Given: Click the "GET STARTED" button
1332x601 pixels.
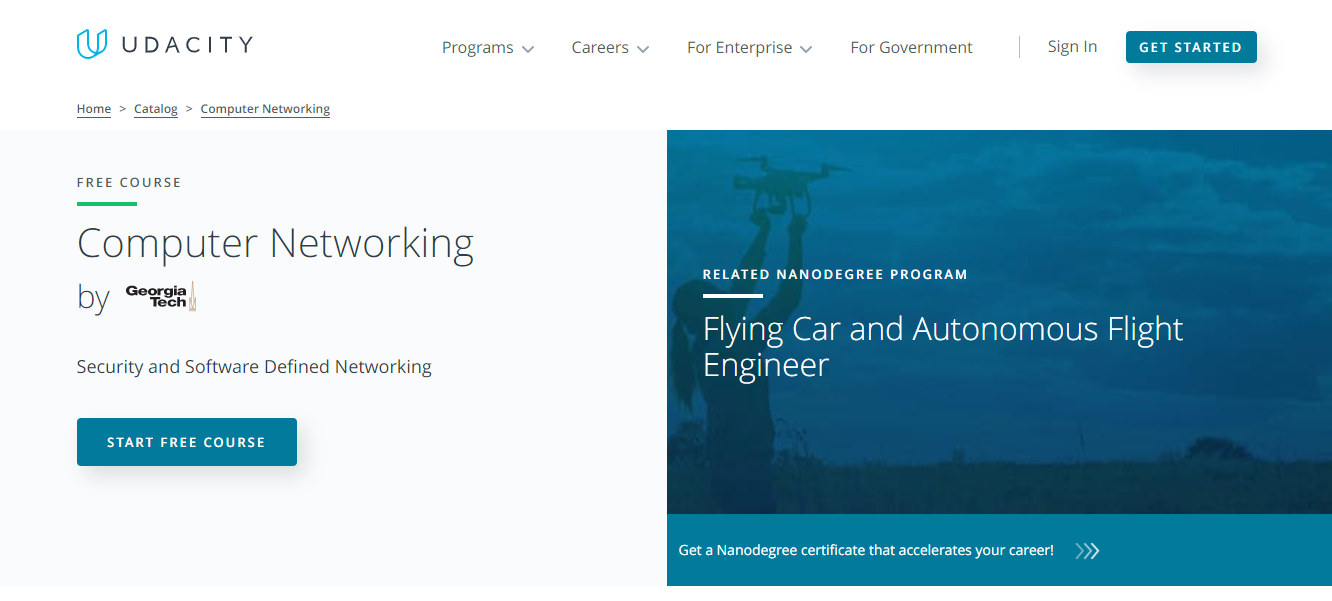Looking at the screenshot, I should [x=1191, y=46].
